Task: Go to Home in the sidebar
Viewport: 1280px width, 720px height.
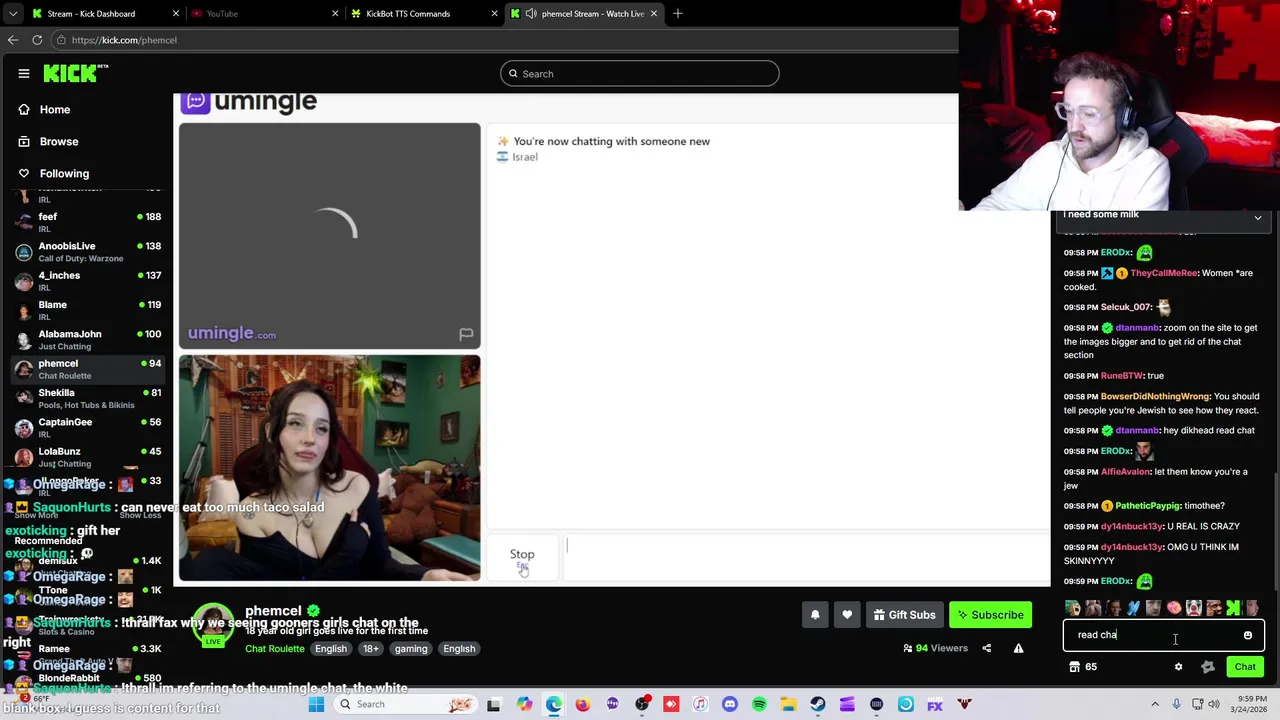Action: 55,109
